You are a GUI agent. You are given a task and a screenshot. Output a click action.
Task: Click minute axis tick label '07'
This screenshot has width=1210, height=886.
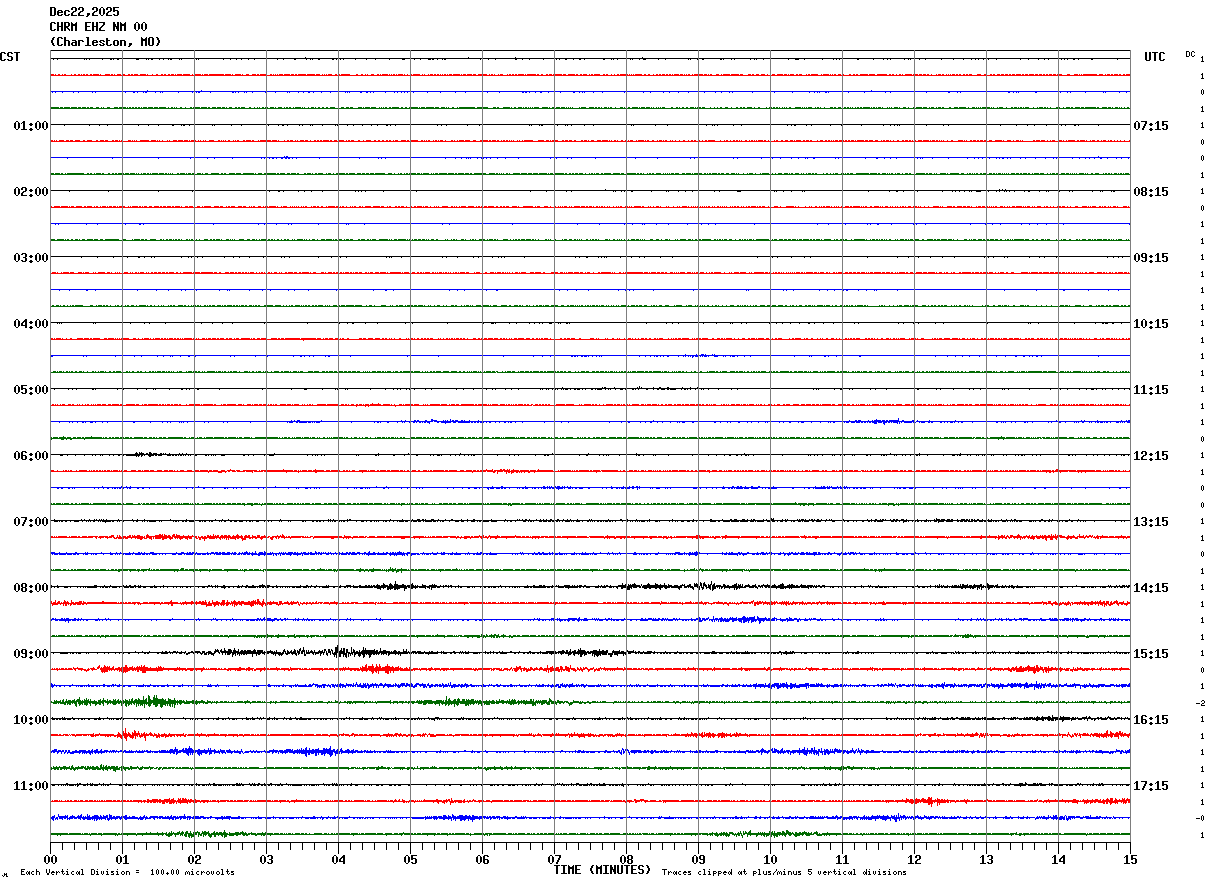[x=554, y=859]
